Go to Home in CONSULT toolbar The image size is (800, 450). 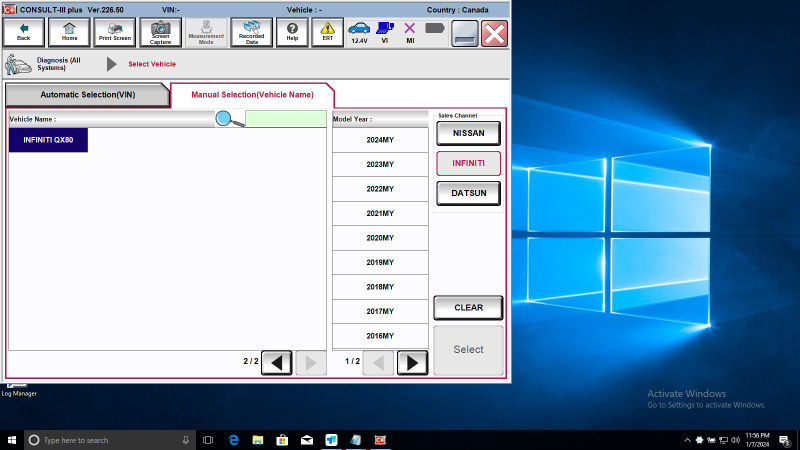click(x=69, y=33)
